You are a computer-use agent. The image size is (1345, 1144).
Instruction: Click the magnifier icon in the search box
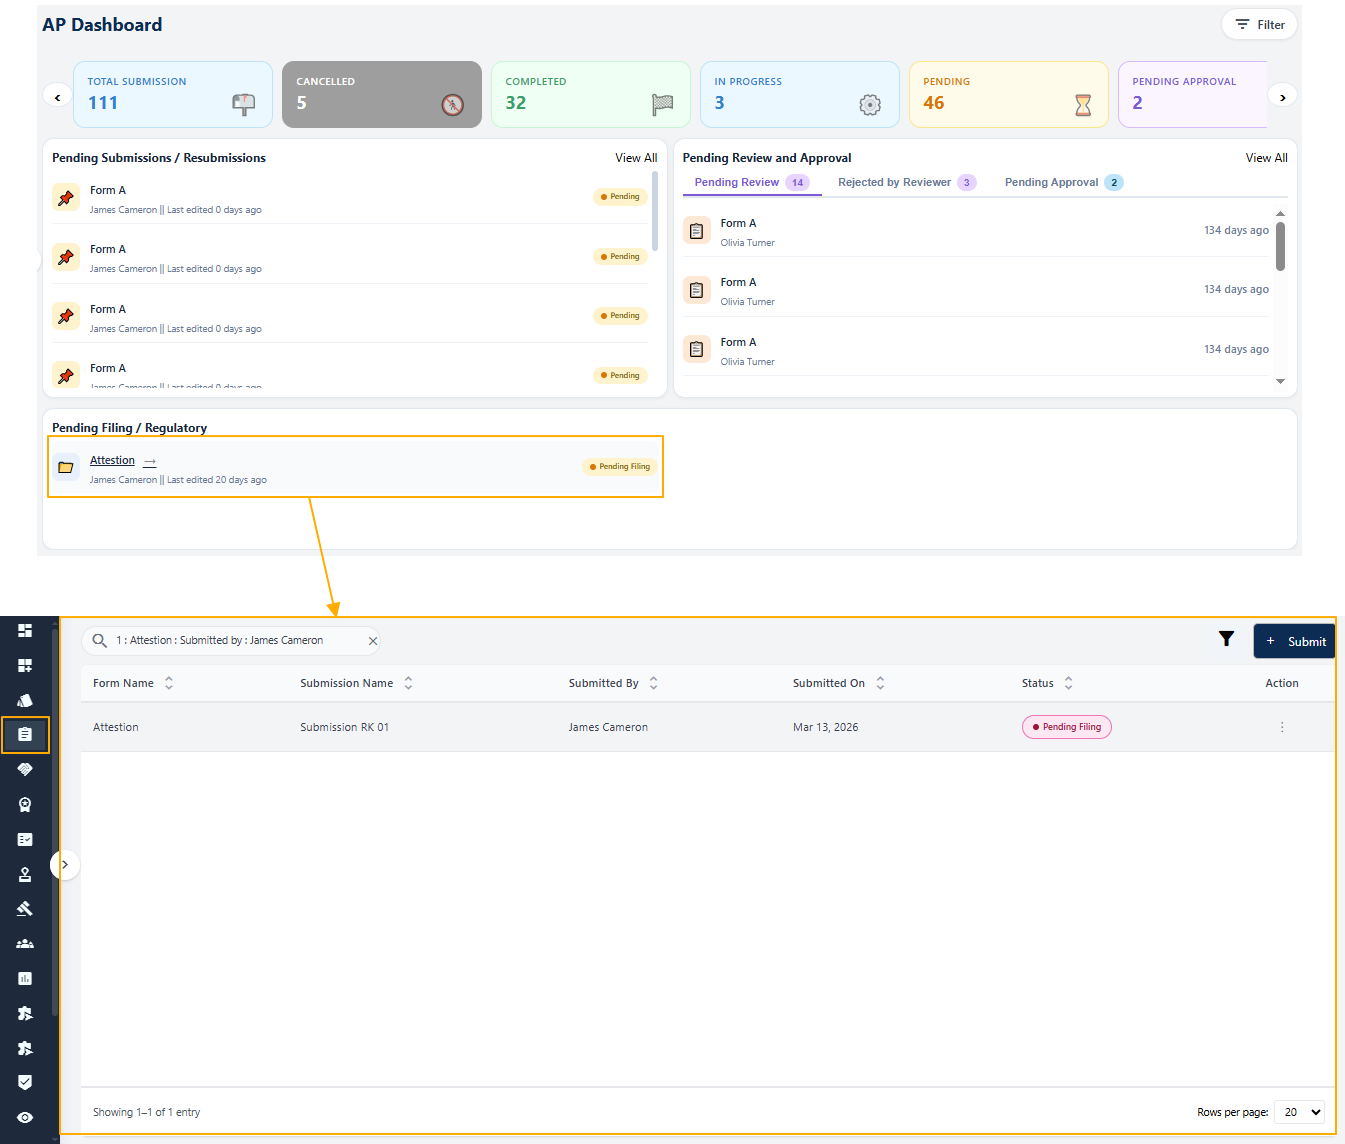click(x=100, y=640)
